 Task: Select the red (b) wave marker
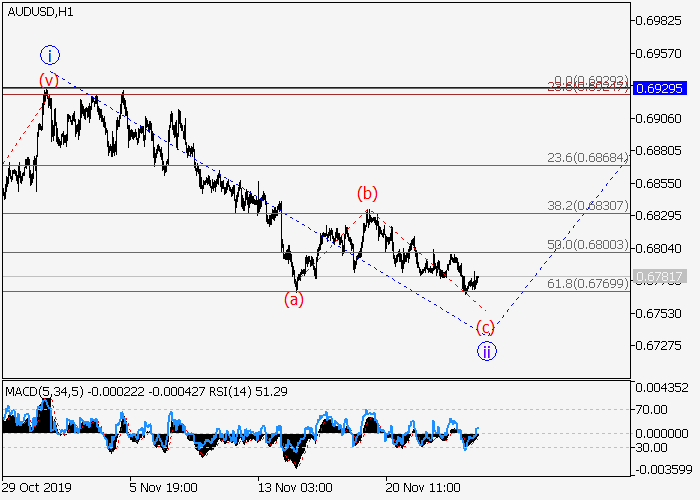coord(368,192)
